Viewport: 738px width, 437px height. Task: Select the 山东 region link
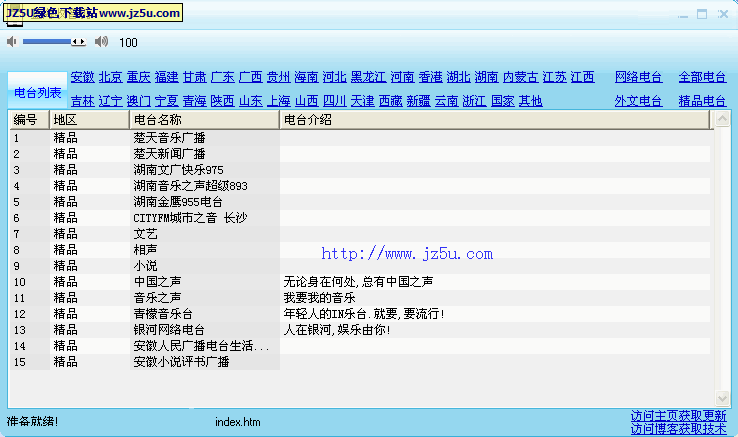tap(251, 101)
